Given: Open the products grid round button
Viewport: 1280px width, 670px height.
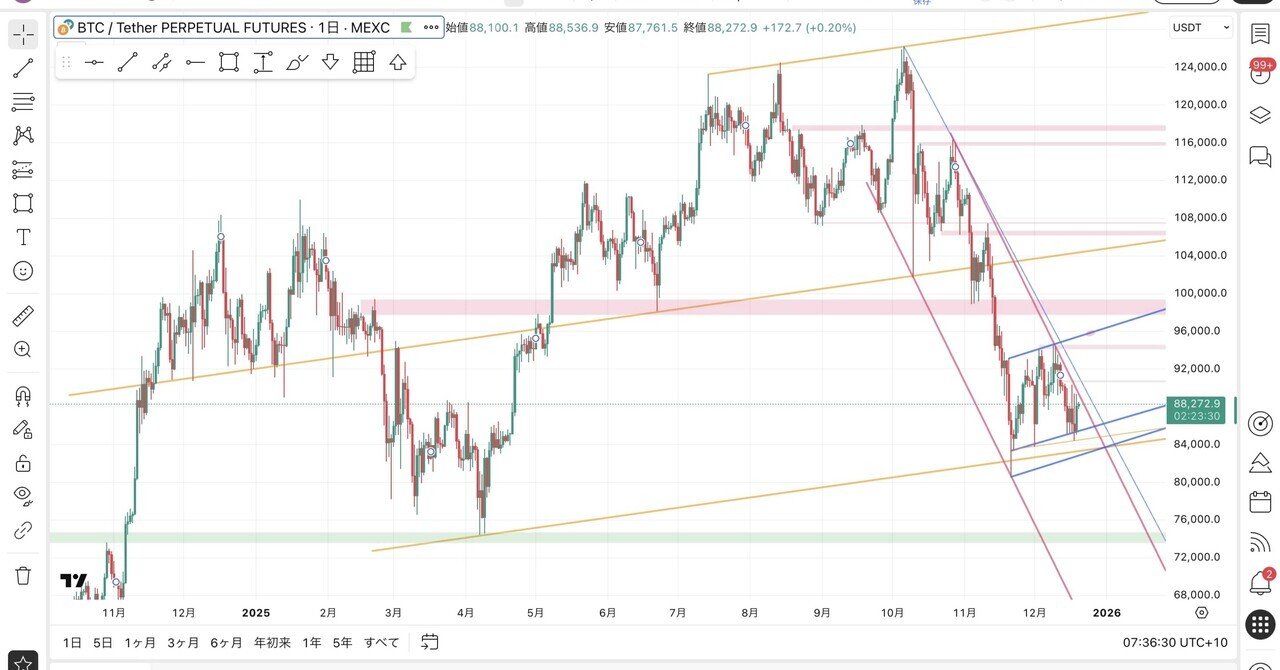Looking at the screenshot, I should pyautogui.click(x=1260, y=625).
